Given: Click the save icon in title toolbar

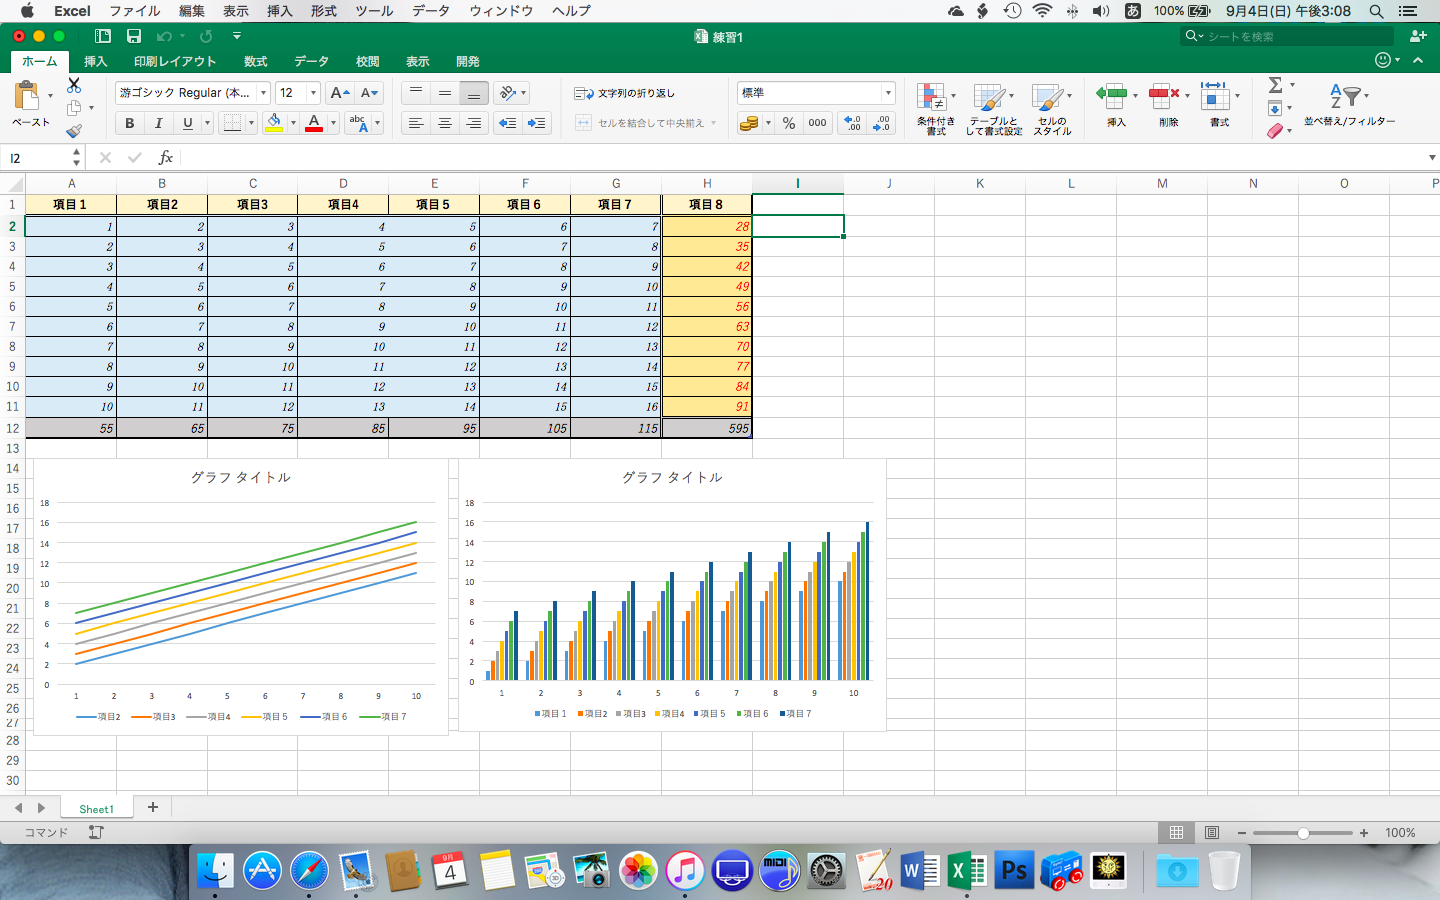Looking at the screenshot, I should (x=134, y=36).
